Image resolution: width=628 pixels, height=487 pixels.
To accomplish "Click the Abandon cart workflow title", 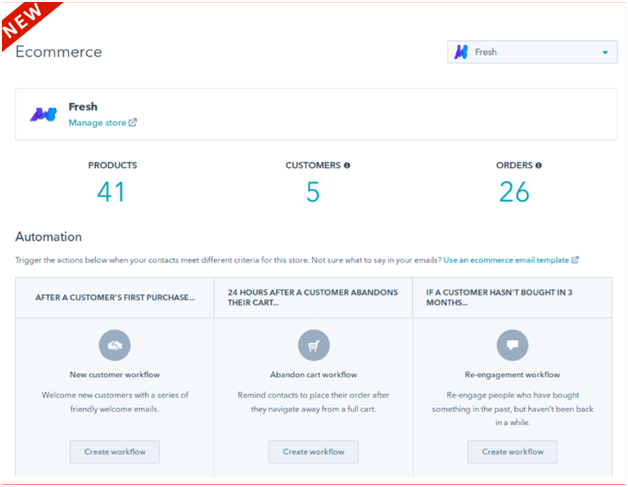I will (314, 375).
